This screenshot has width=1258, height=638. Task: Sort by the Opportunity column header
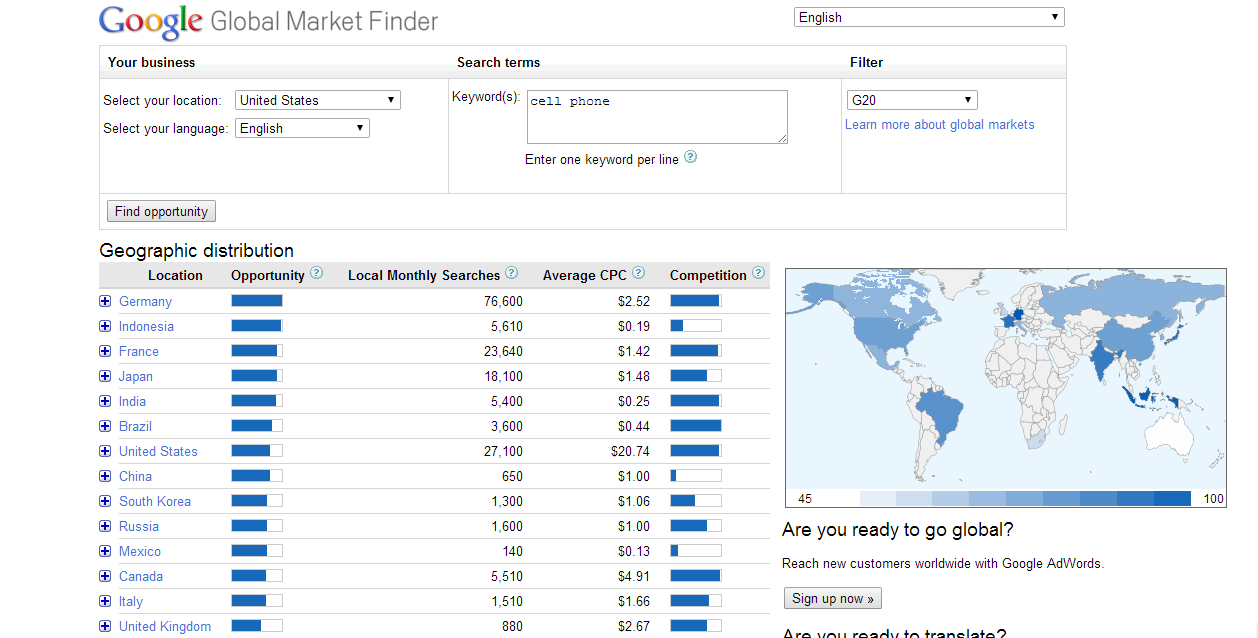[x=267, y=275]
